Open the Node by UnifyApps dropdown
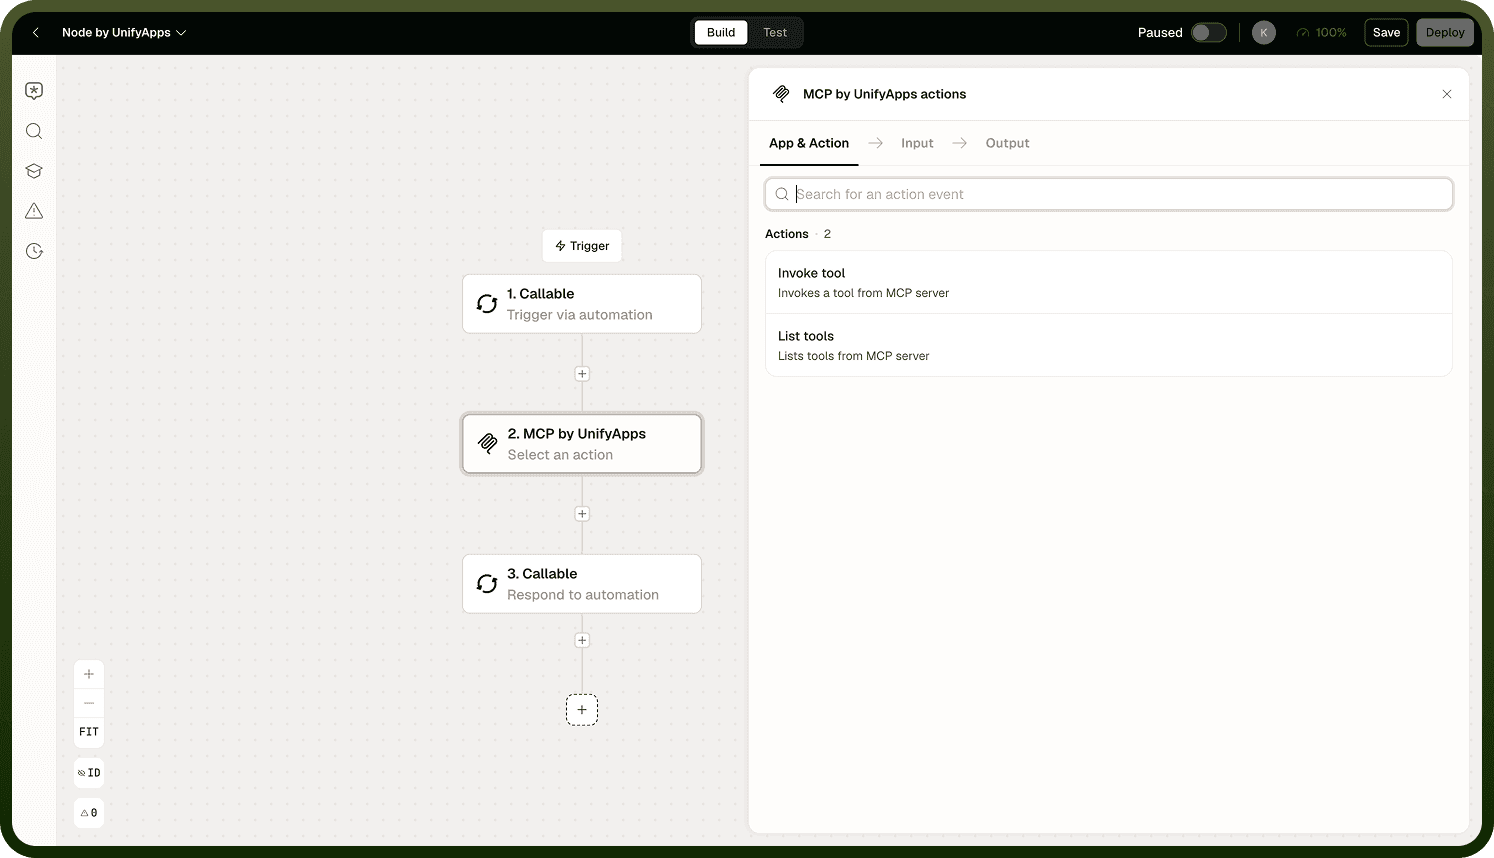 point(124,33)
